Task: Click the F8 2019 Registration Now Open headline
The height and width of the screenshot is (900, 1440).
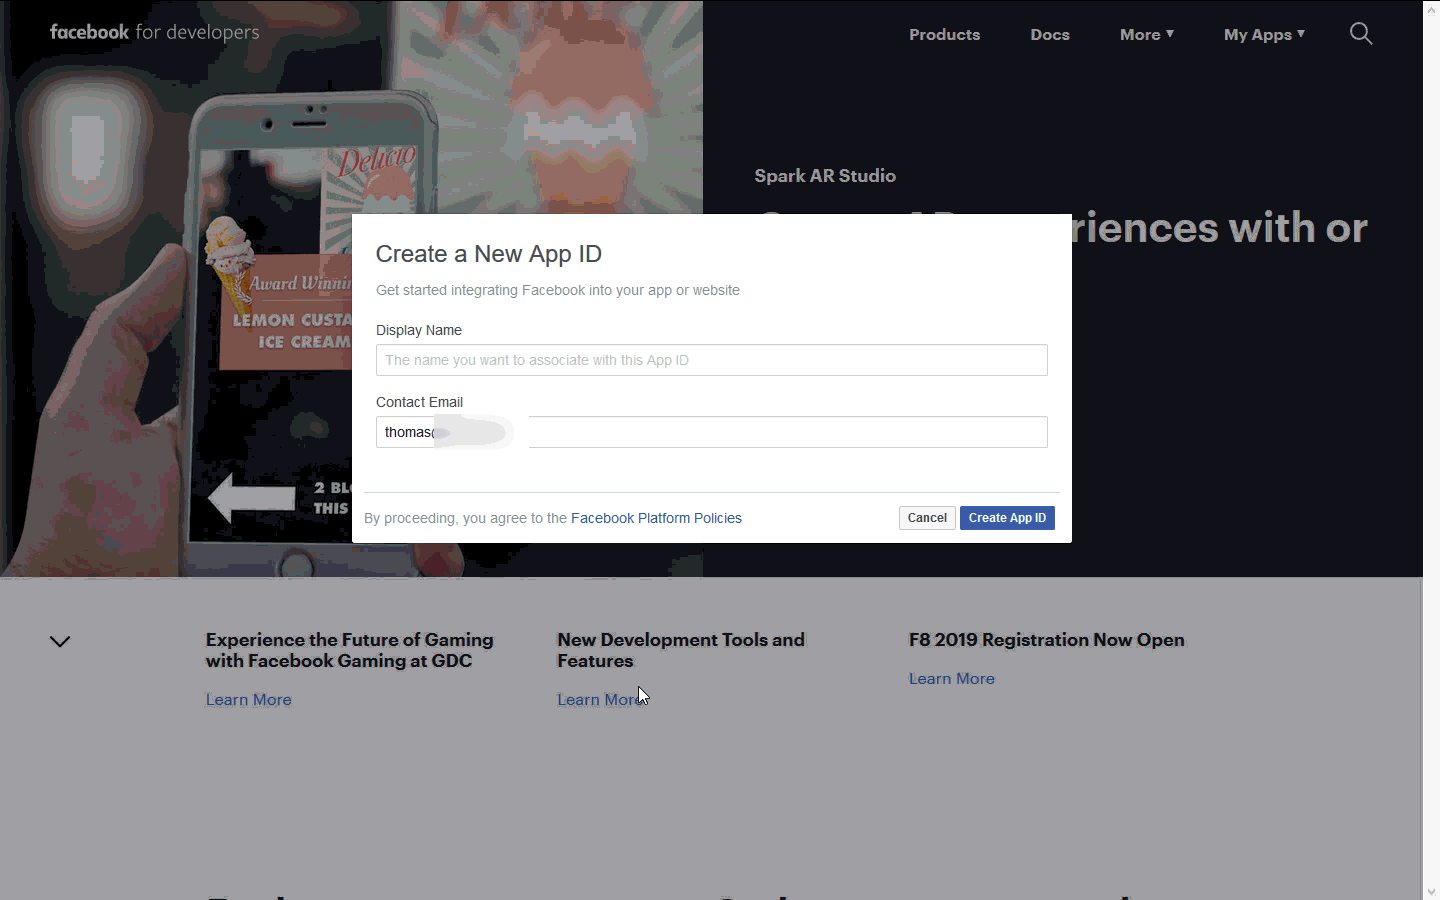Action: pyautogui.click(x=1047, y=640)
